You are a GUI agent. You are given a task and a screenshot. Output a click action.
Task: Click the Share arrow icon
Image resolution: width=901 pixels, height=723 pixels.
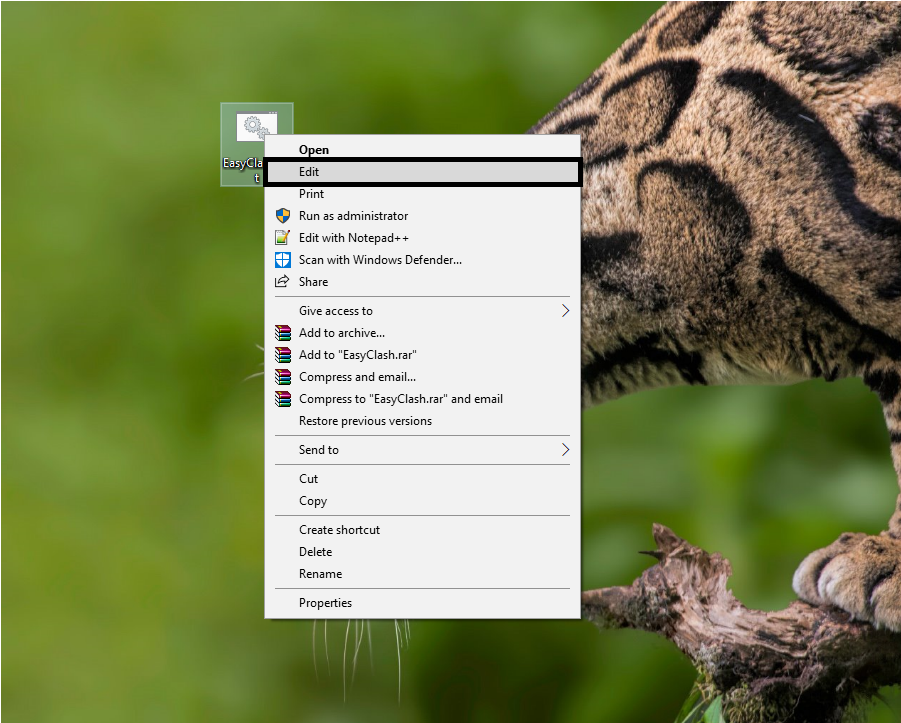pos(283,281)
